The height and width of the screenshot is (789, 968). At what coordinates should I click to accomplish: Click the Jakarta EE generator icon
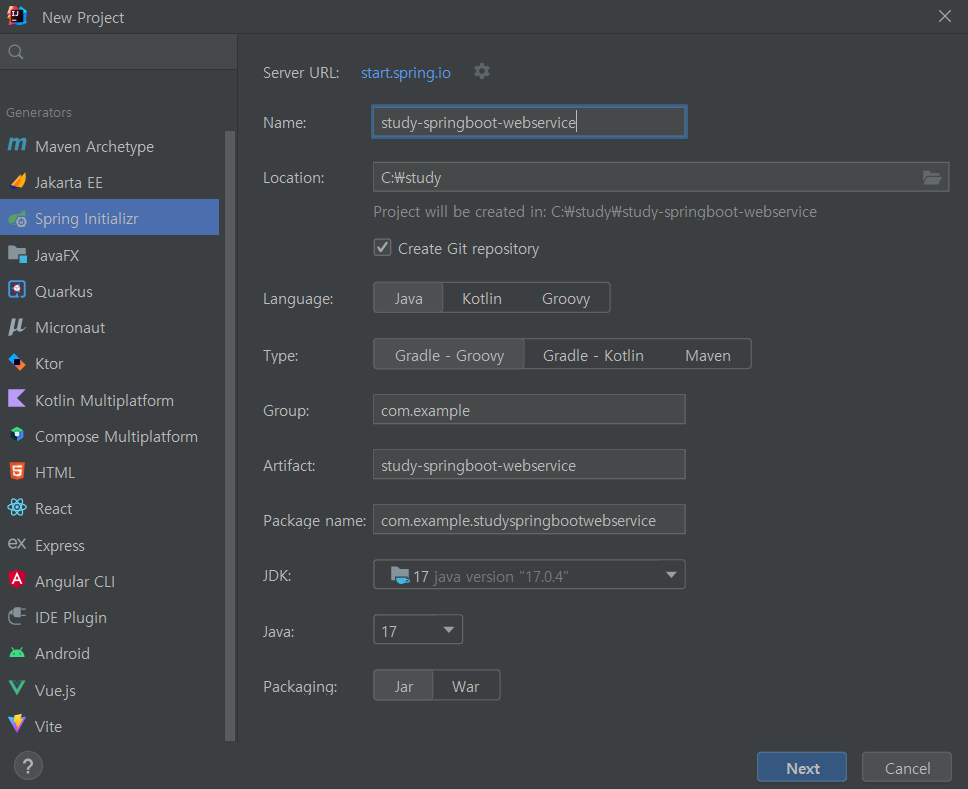pyautogui.click(x=18, y=182)
